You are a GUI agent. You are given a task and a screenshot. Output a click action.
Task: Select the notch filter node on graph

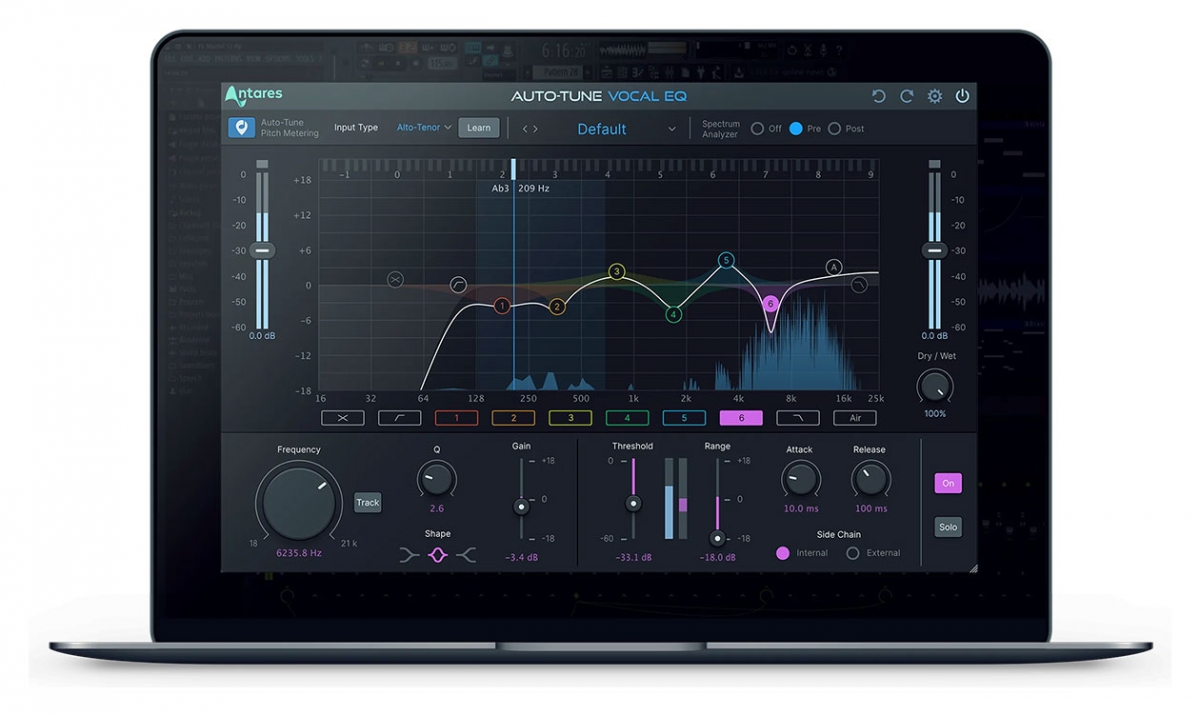tap(396, 279)
